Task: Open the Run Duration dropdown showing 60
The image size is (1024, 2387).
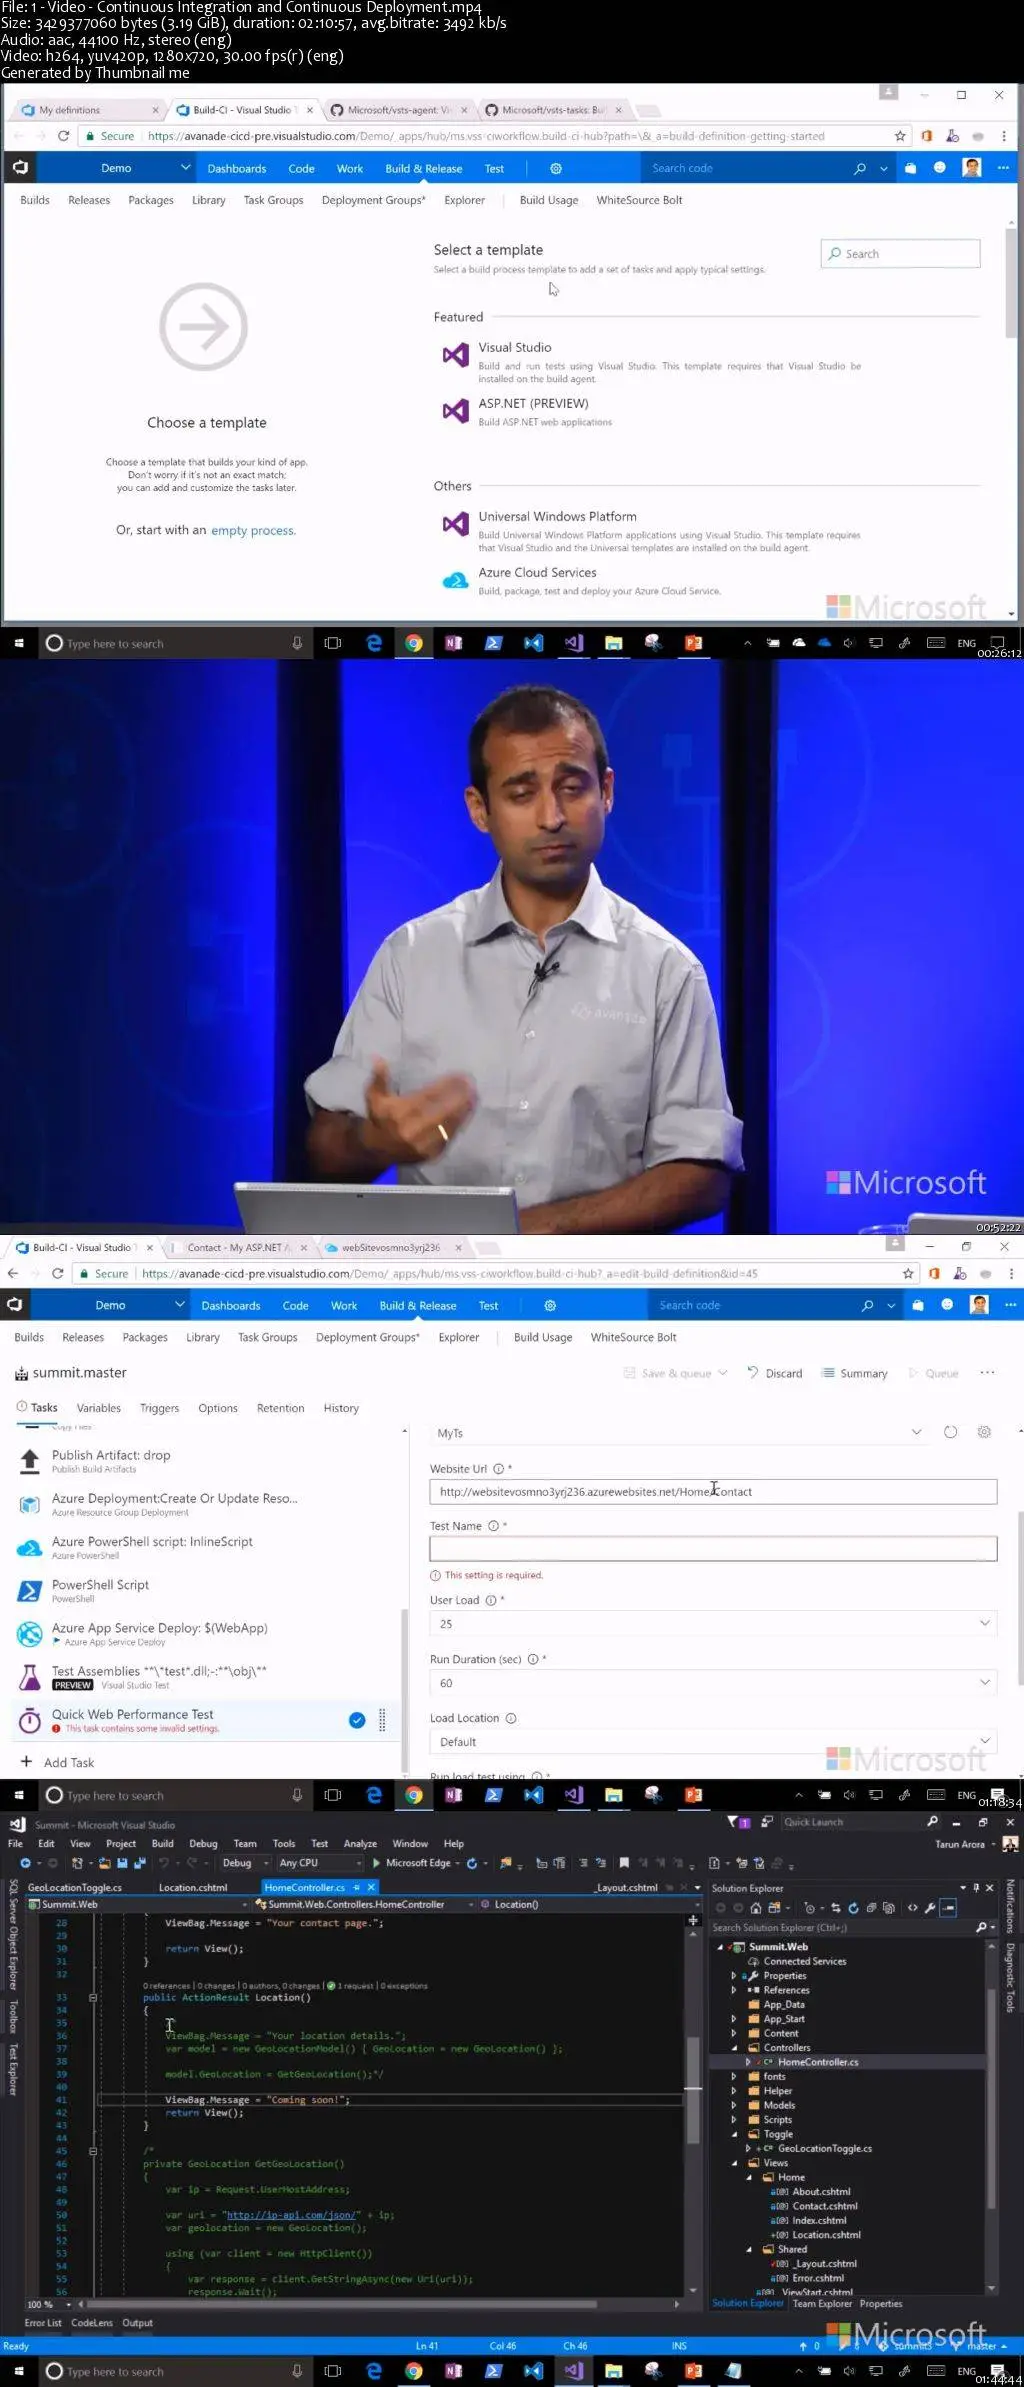Action: [x=713, y=1682]
